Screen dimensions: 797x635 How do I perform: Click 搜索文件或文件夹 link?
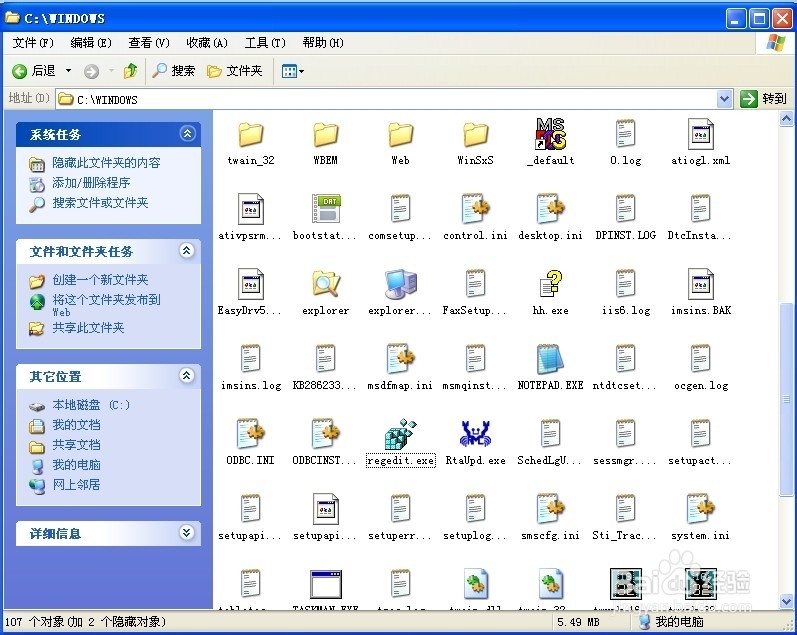(100, 203)
